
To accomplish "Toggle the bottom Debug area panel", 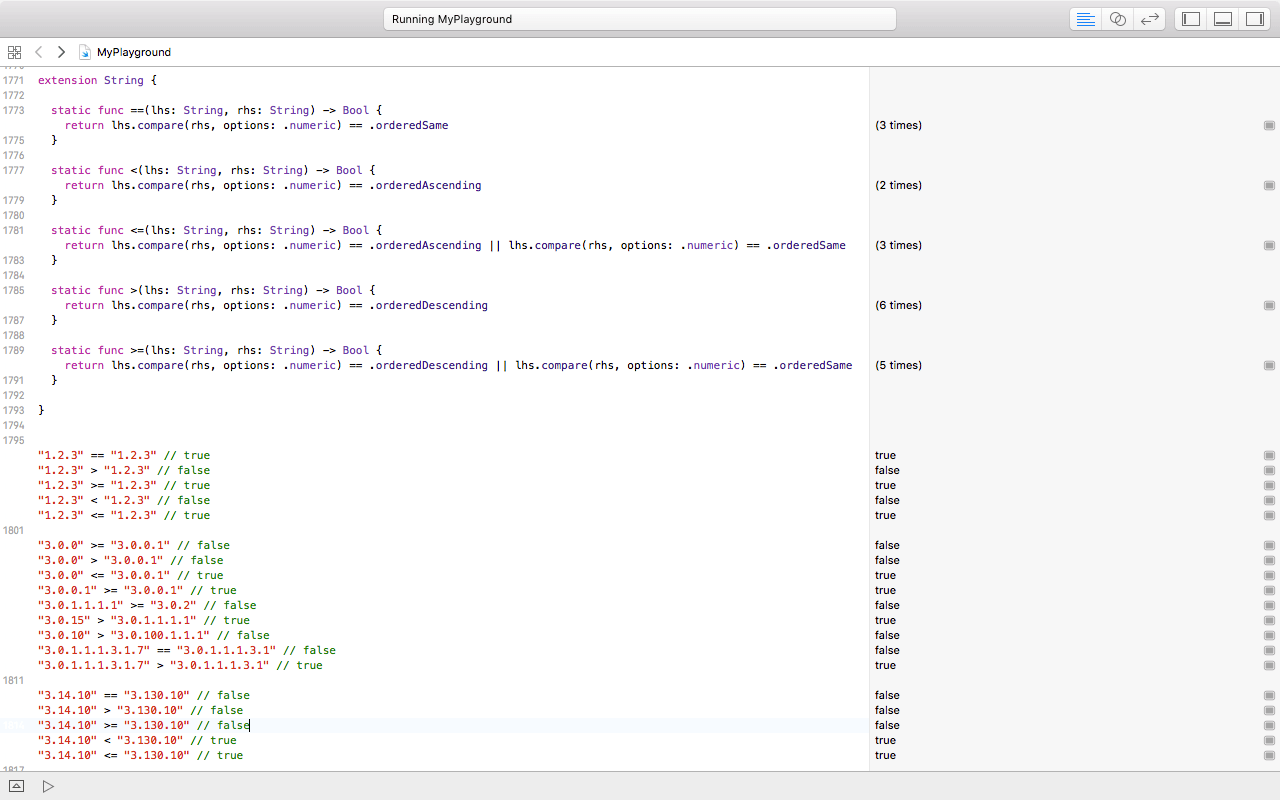I will point(1222,18).
